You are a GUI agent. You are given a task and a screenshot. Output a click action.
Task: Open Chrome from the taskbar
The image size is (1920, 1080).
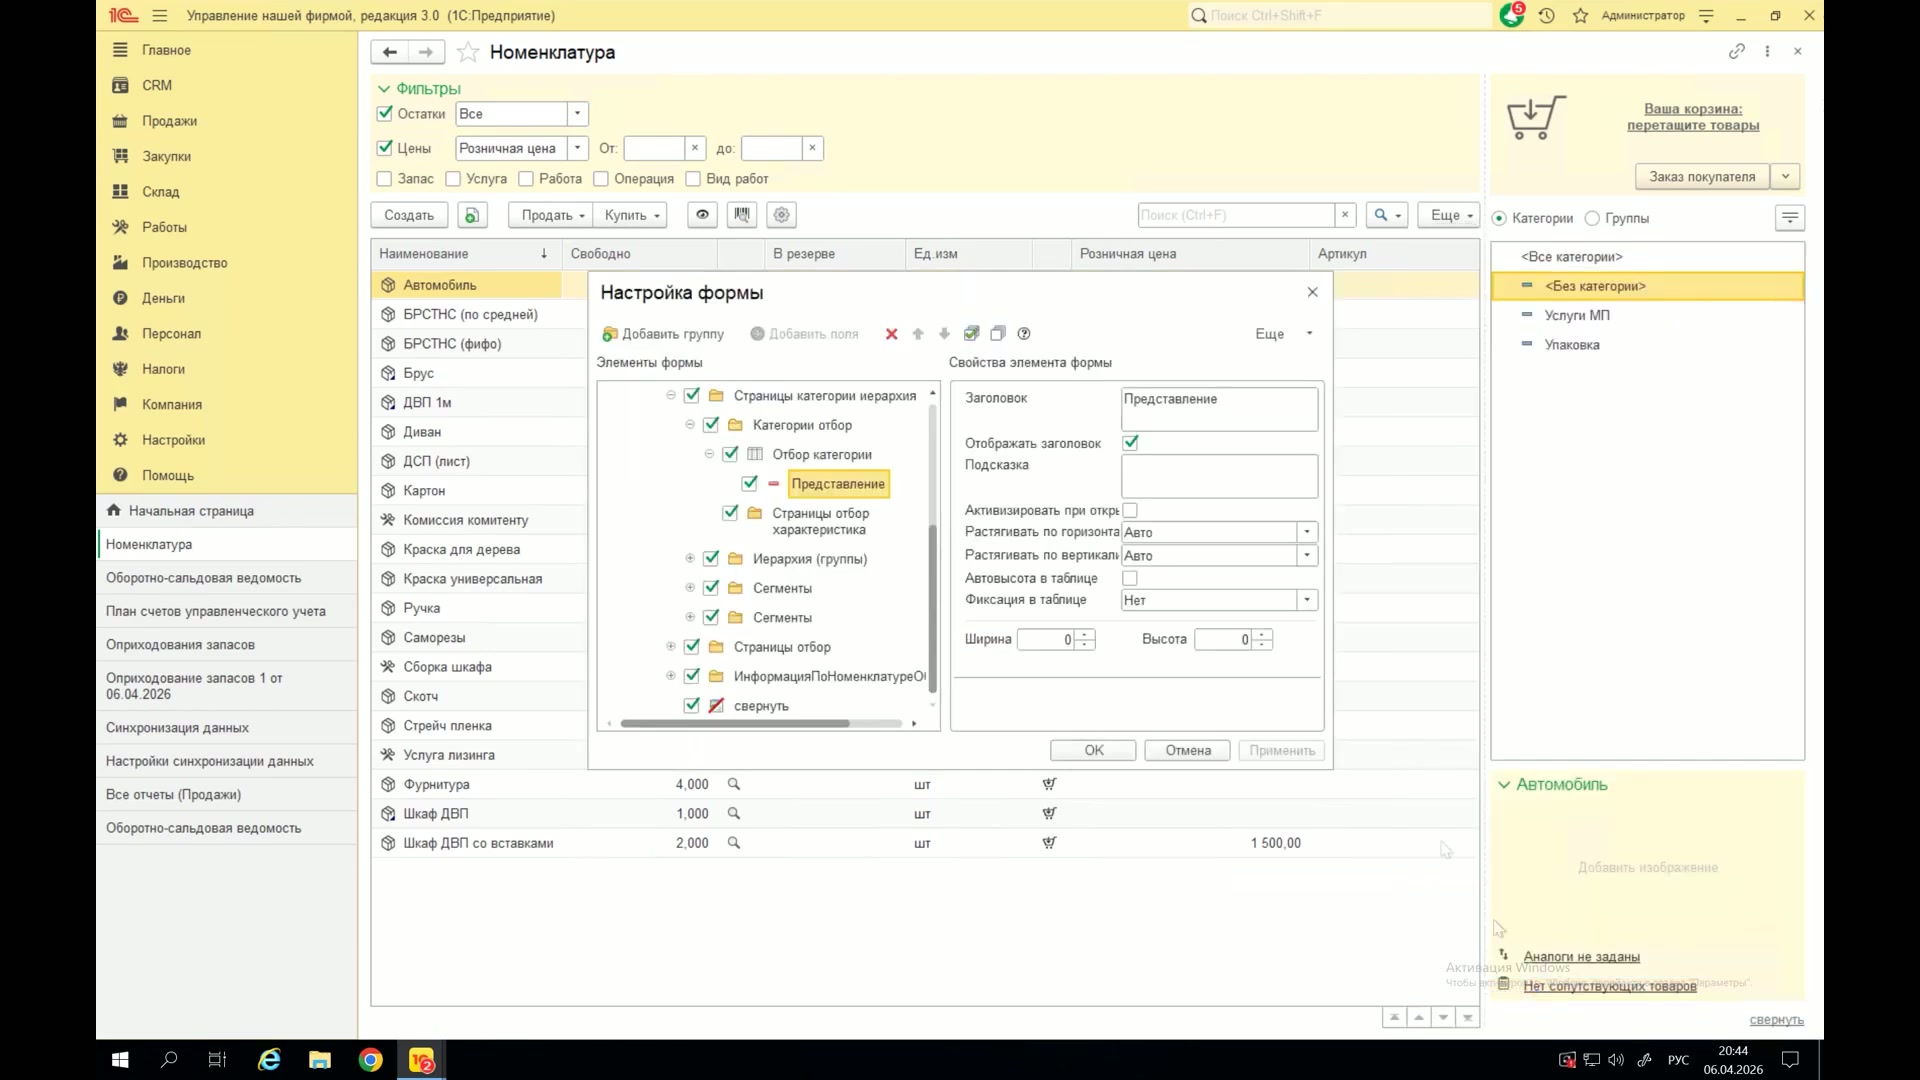click(x=370, y=1060)
